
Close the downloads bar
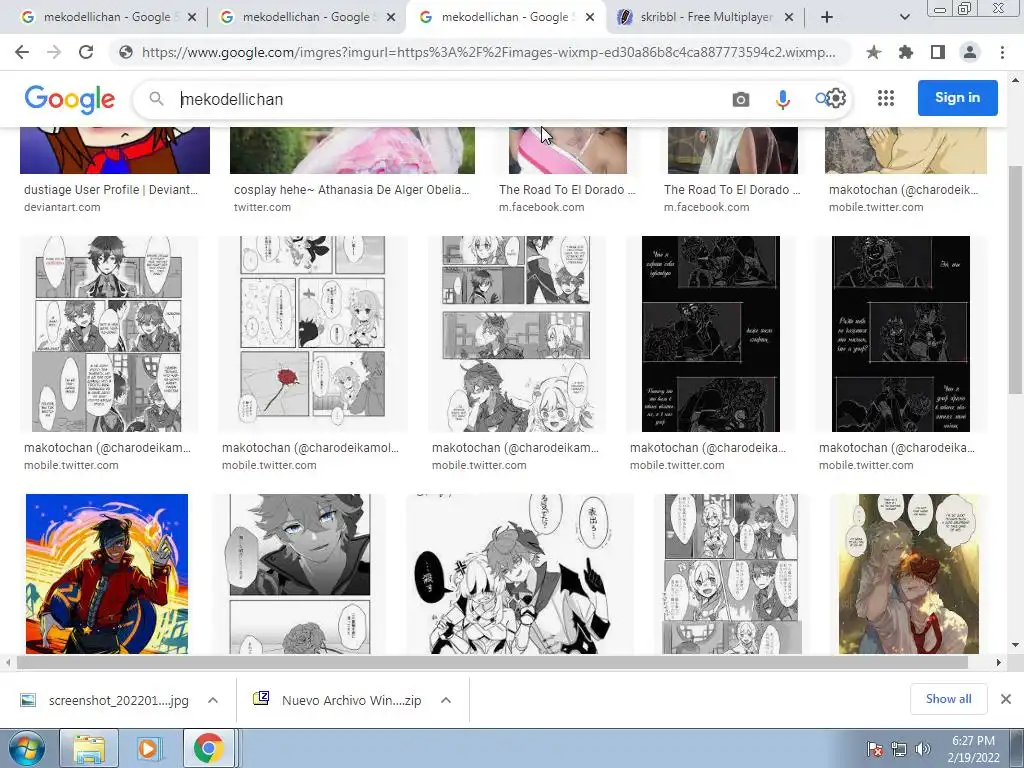click(x=1006, y=699)
